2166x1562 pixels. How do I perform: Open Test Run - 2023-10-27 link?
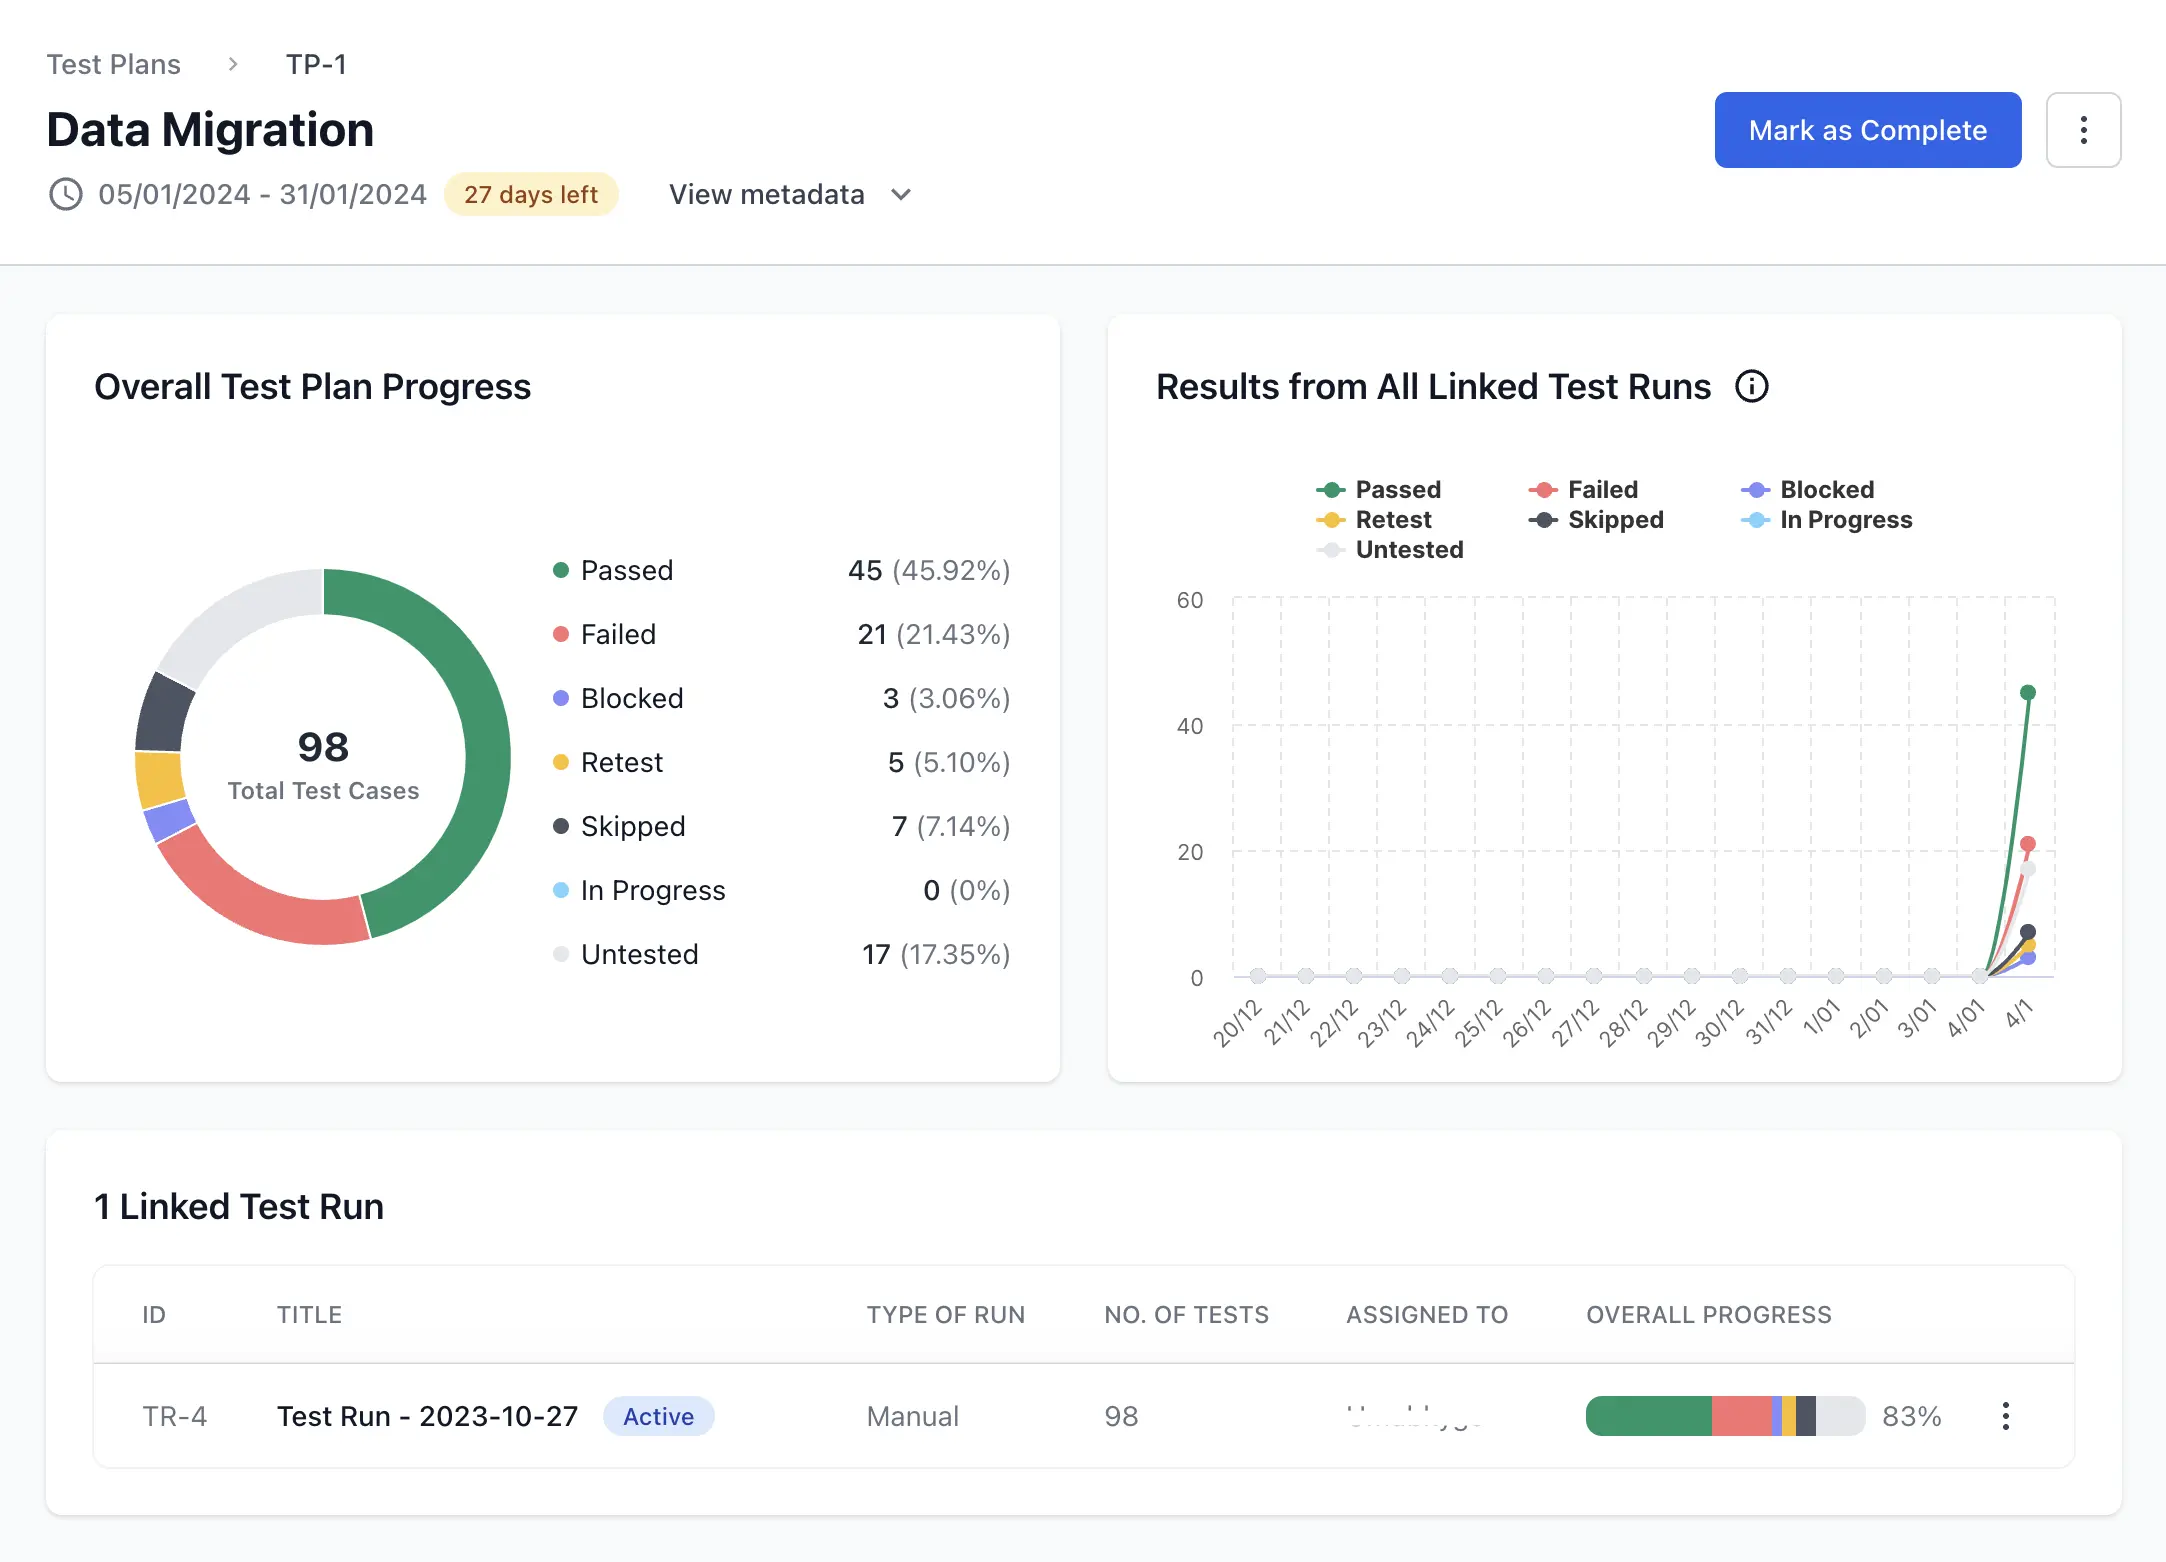(427, 1416)
